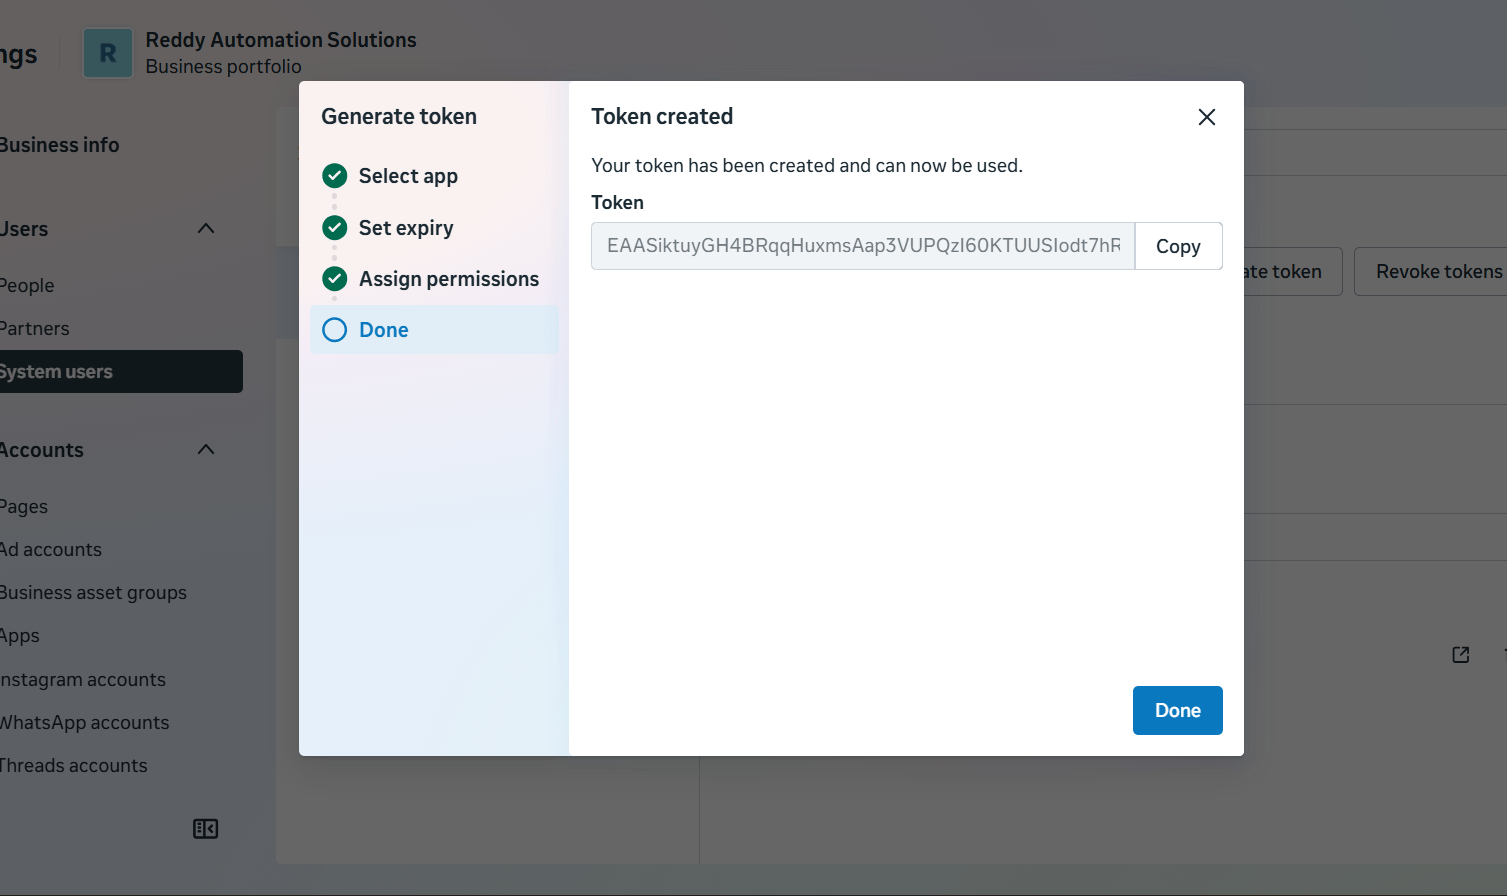This screenshot has height=896, width=1507.
Task: Go to the Select app step
Action: [408, 176]
